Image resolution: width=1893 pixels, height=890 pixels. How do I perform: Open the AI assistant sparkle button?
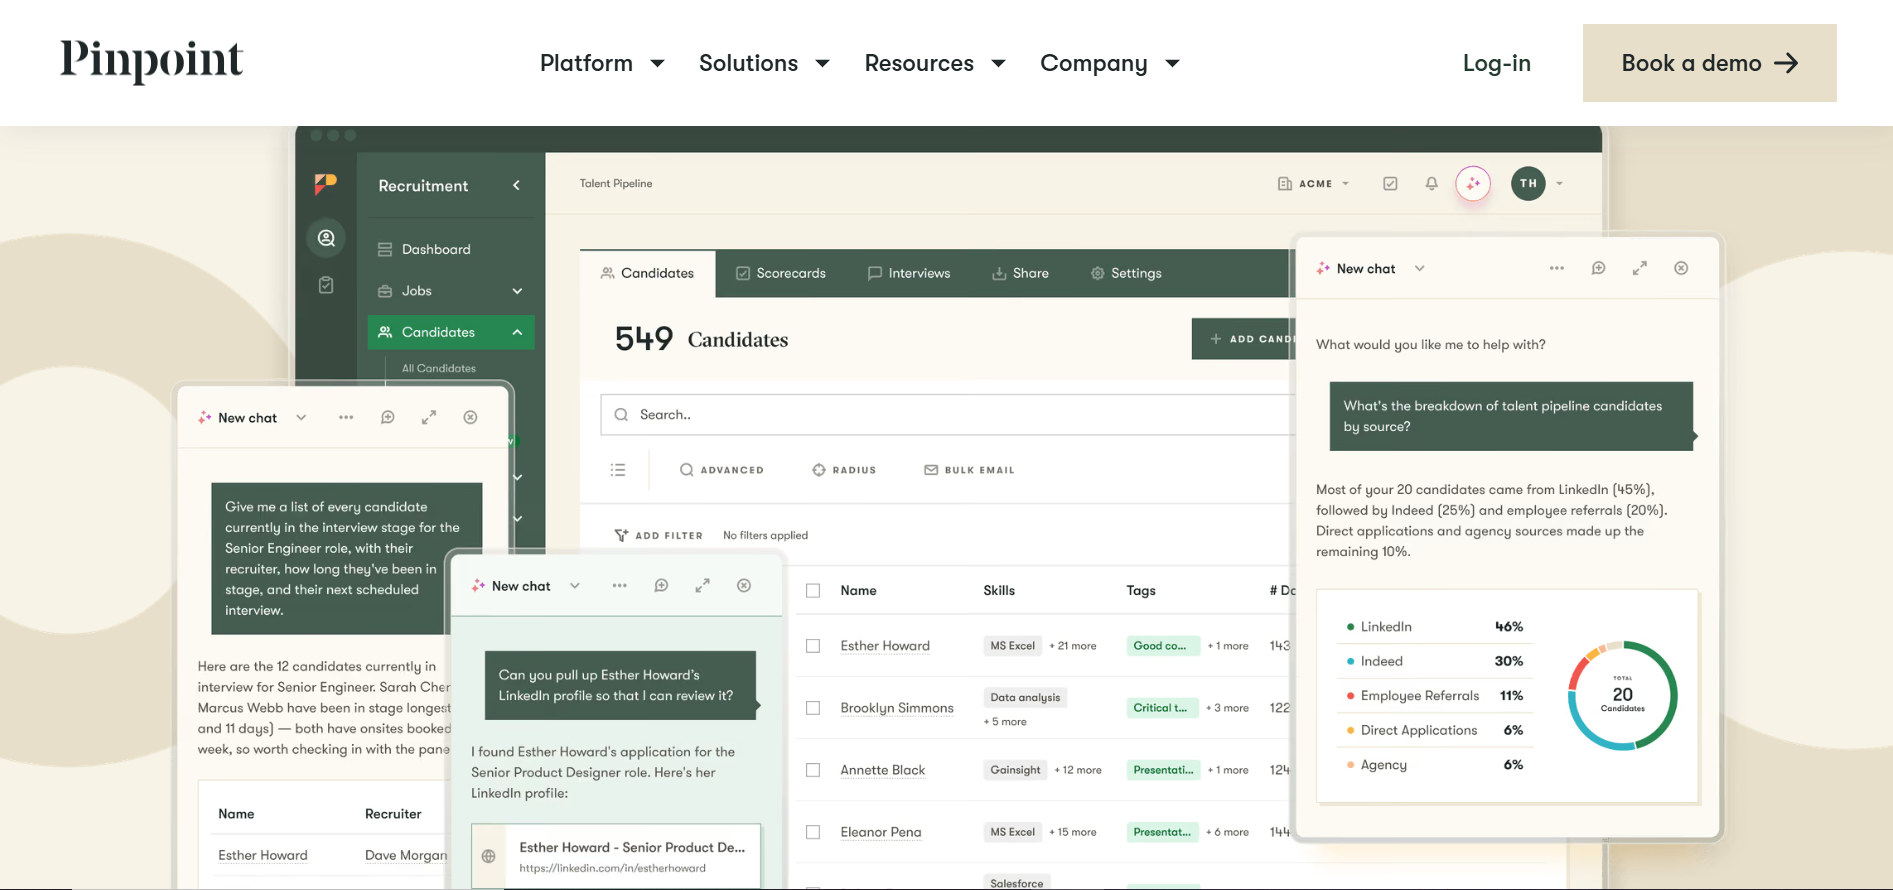pos(1473,184)
